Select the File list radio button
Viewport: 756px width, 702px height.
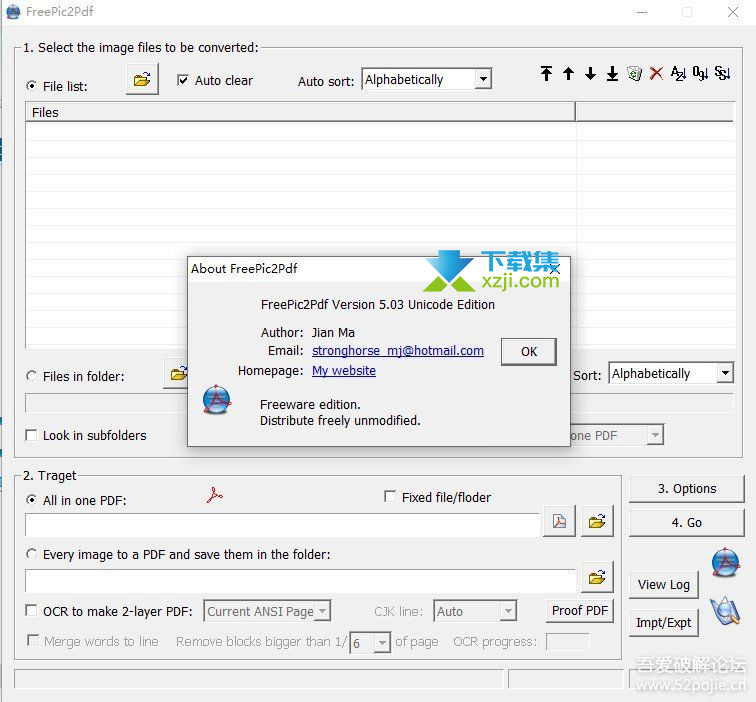coord(31,86)
